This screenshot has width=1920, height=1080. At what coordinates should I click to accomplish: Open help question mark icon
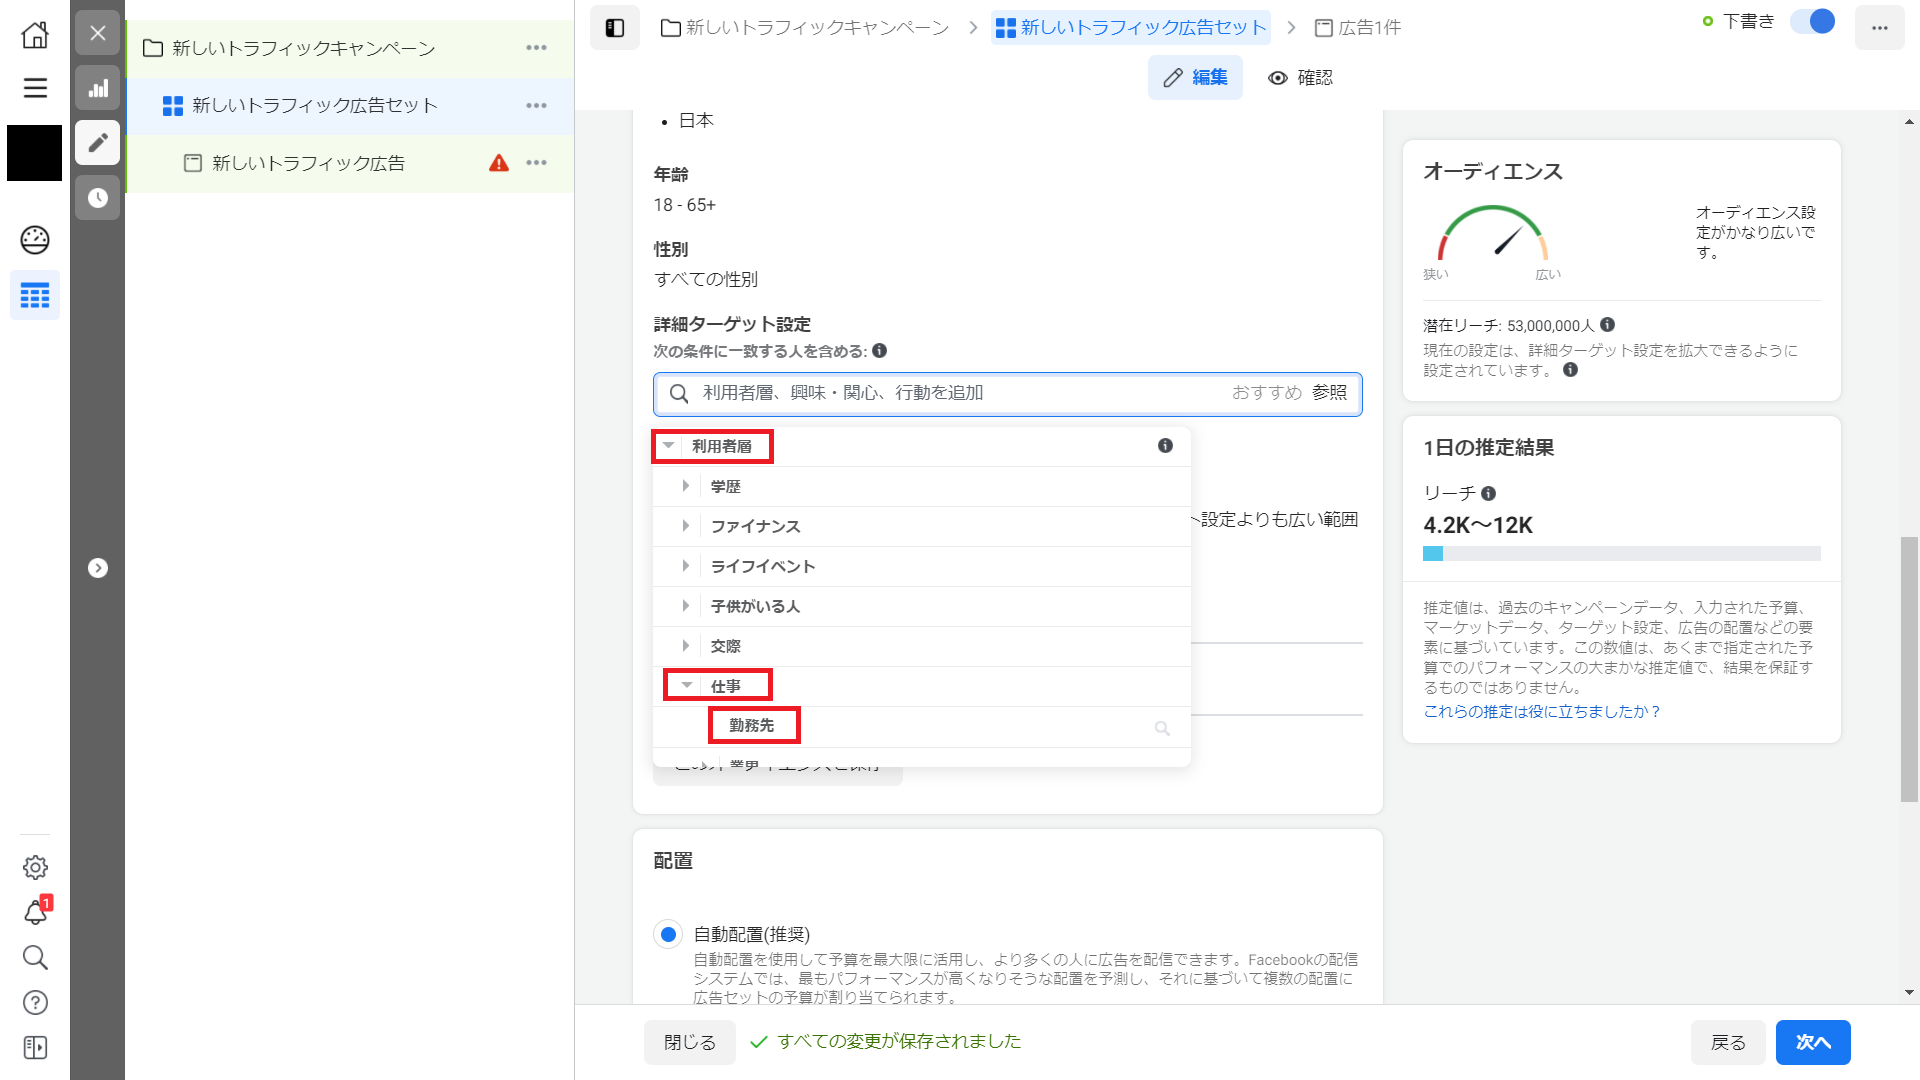pos(35,1002)
